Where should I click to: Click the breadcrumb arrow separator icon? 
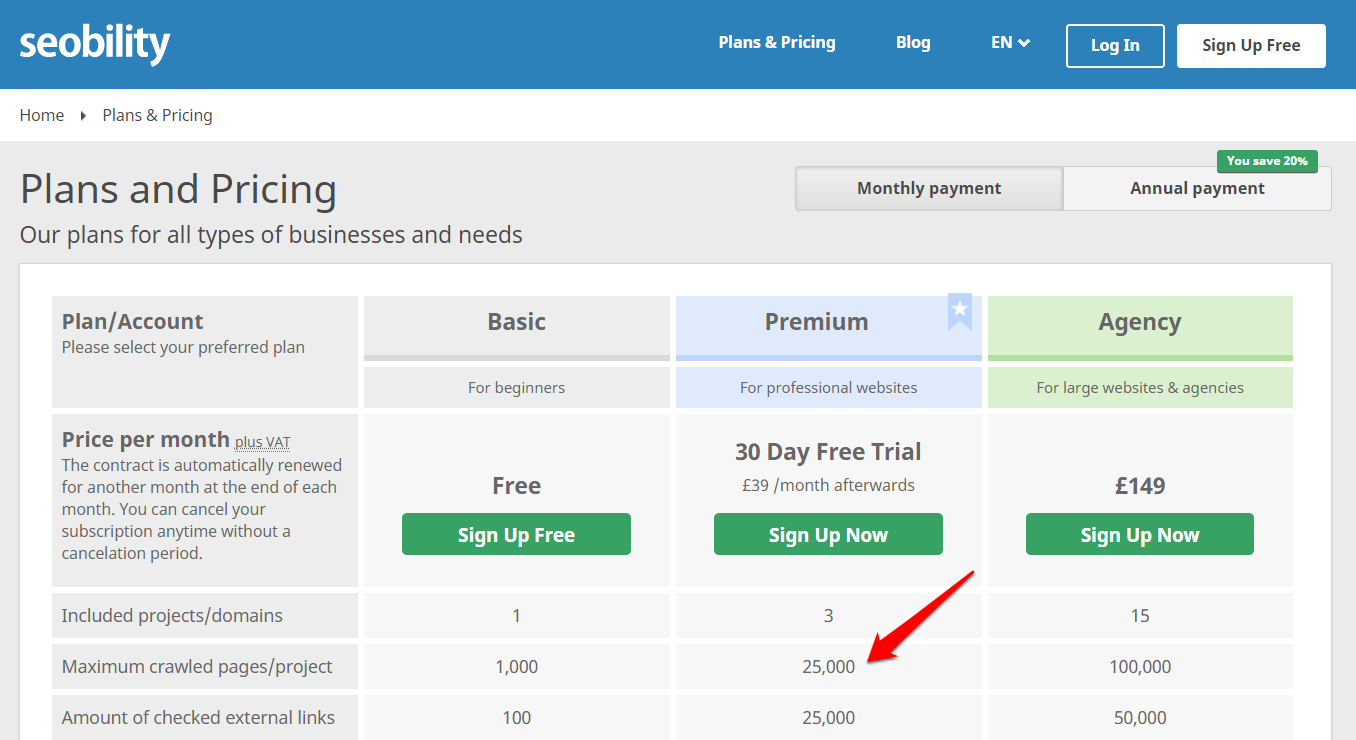coord(83,116)
